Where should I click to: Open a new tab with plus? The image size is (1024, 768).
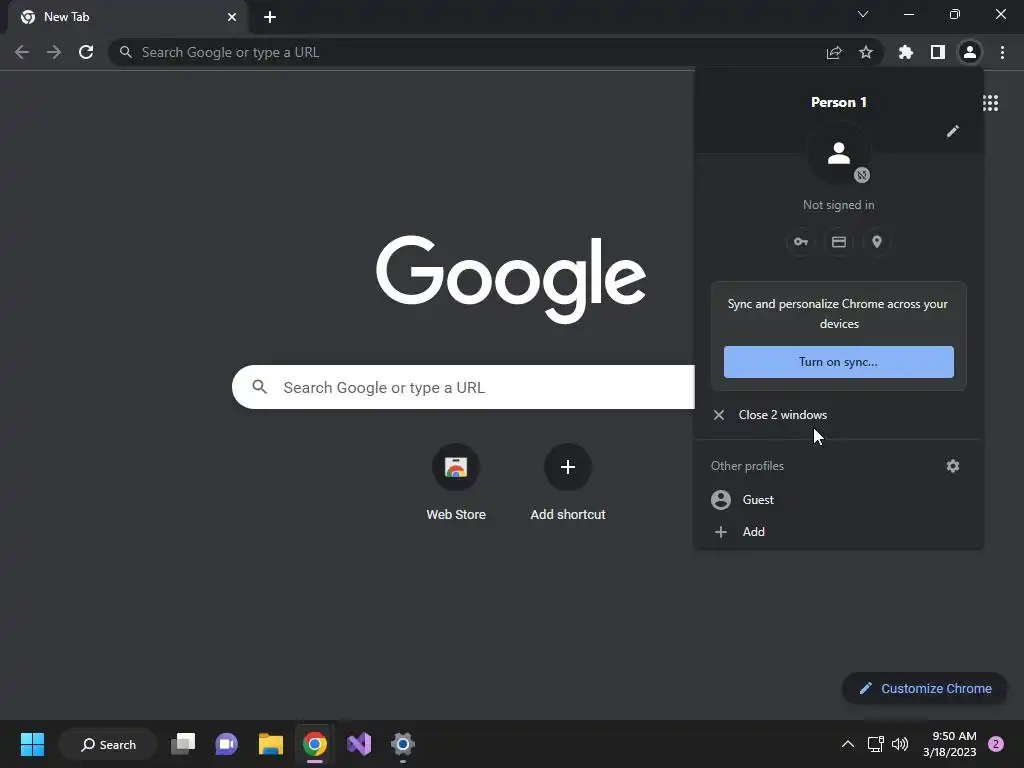270,17
